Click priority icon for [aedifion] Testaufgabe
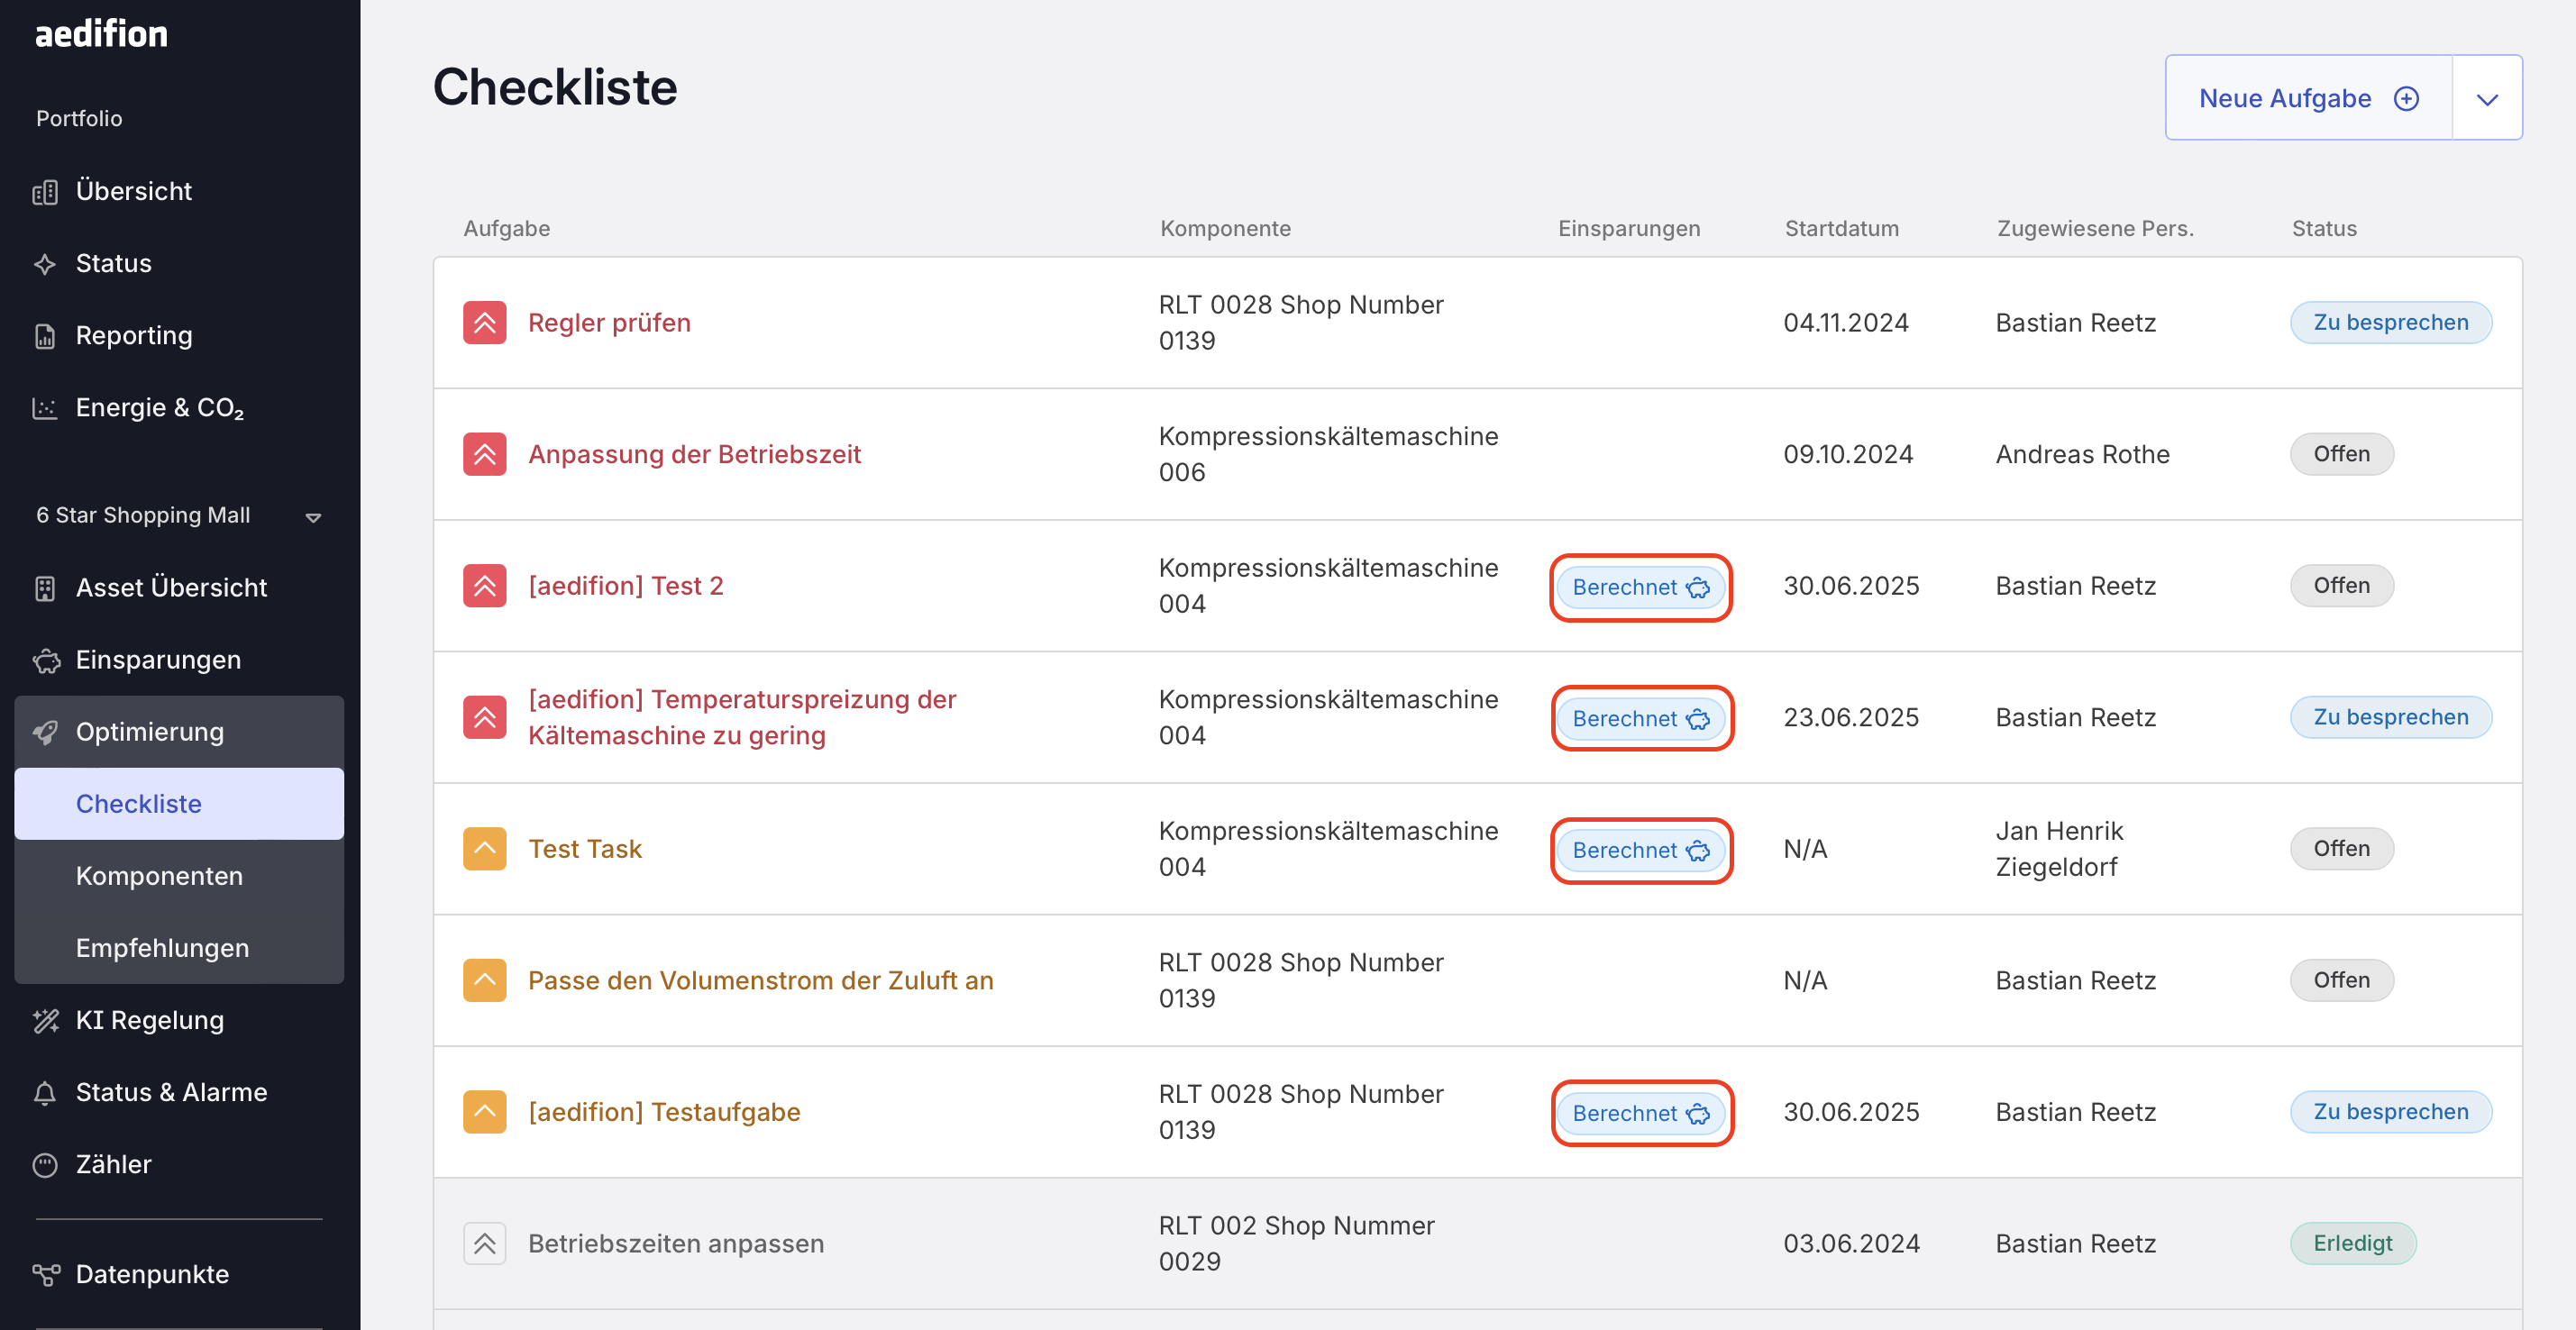The height and width of the screenshot is (1330, 2576). pyautogui.click(x=485, y=1112)
